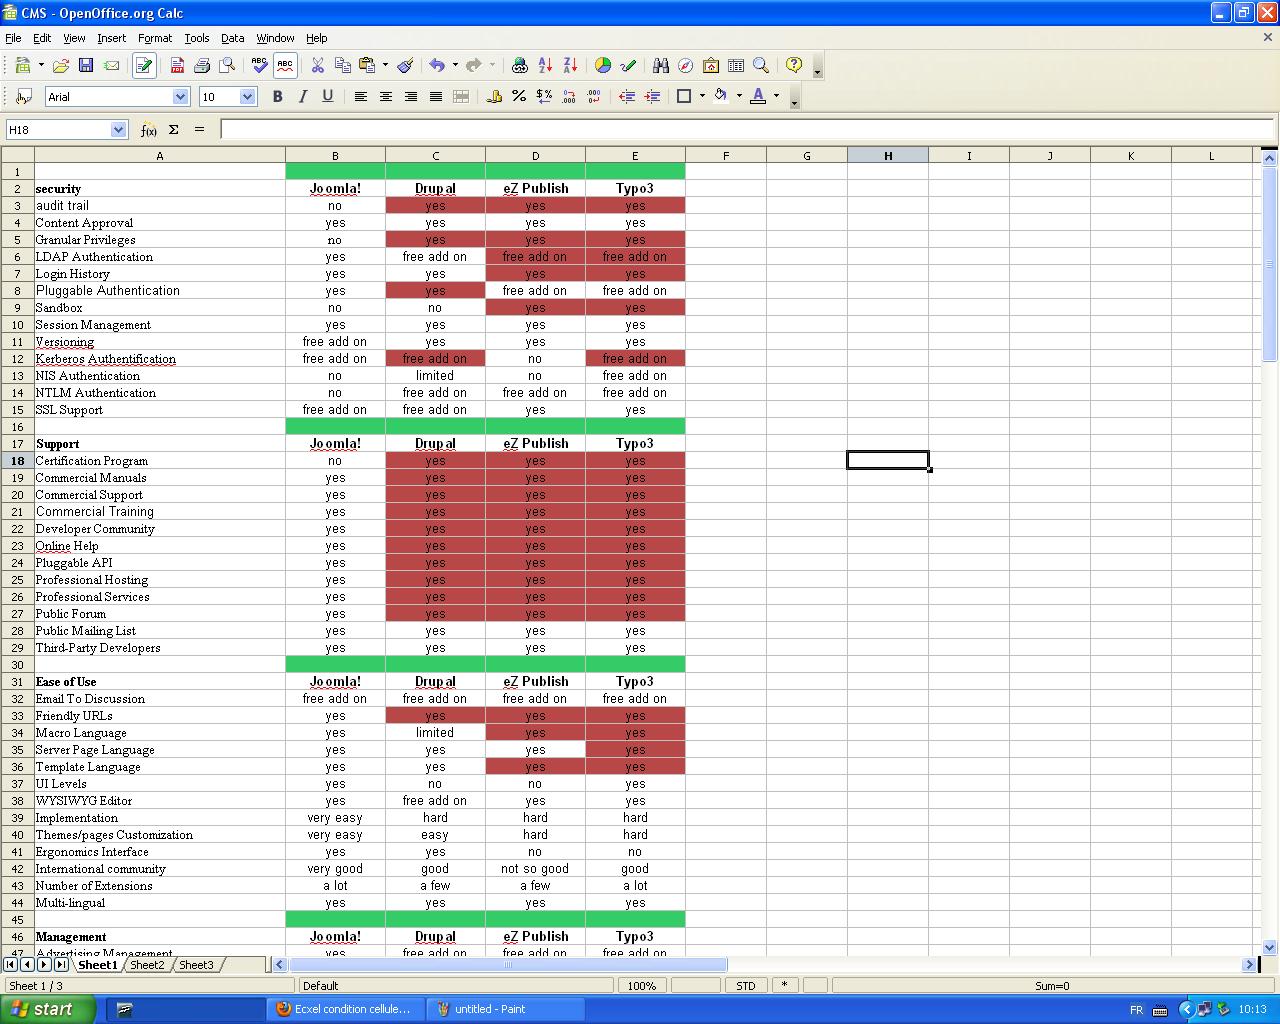Open Data Sources icon

(x=736, y=65)
